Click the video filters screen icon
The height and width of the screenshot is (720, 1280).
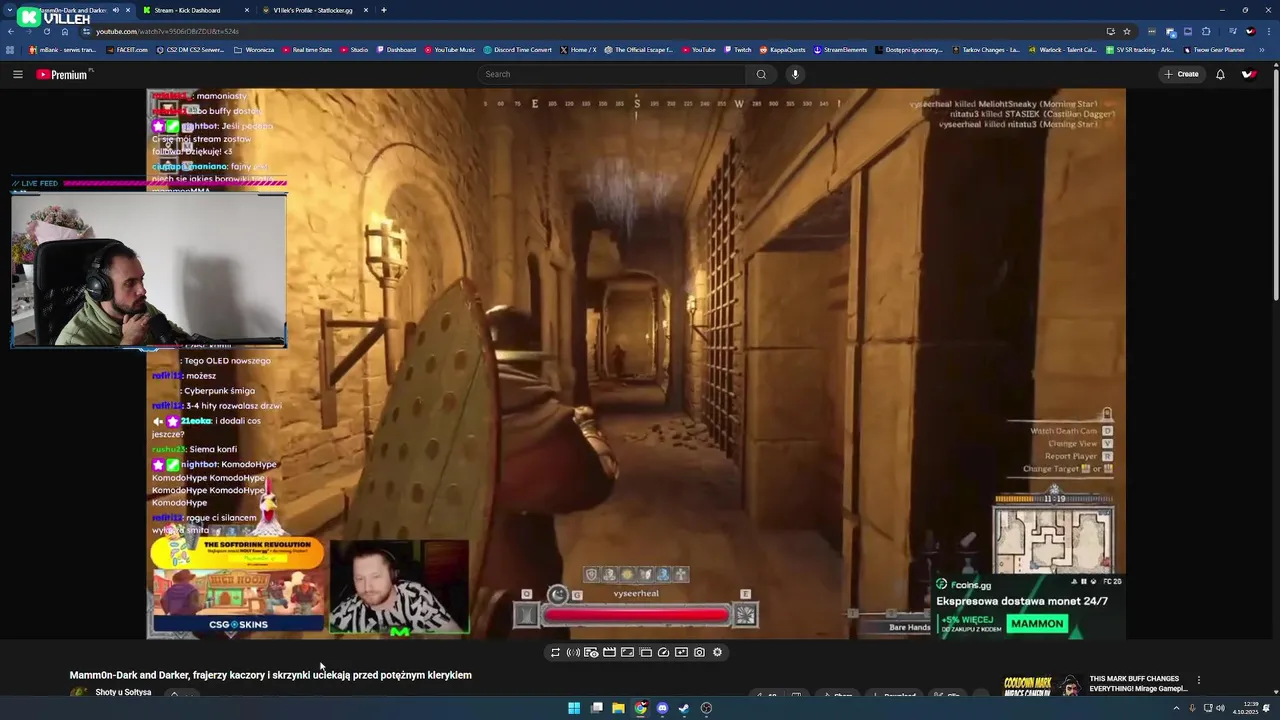coord(681,652)
